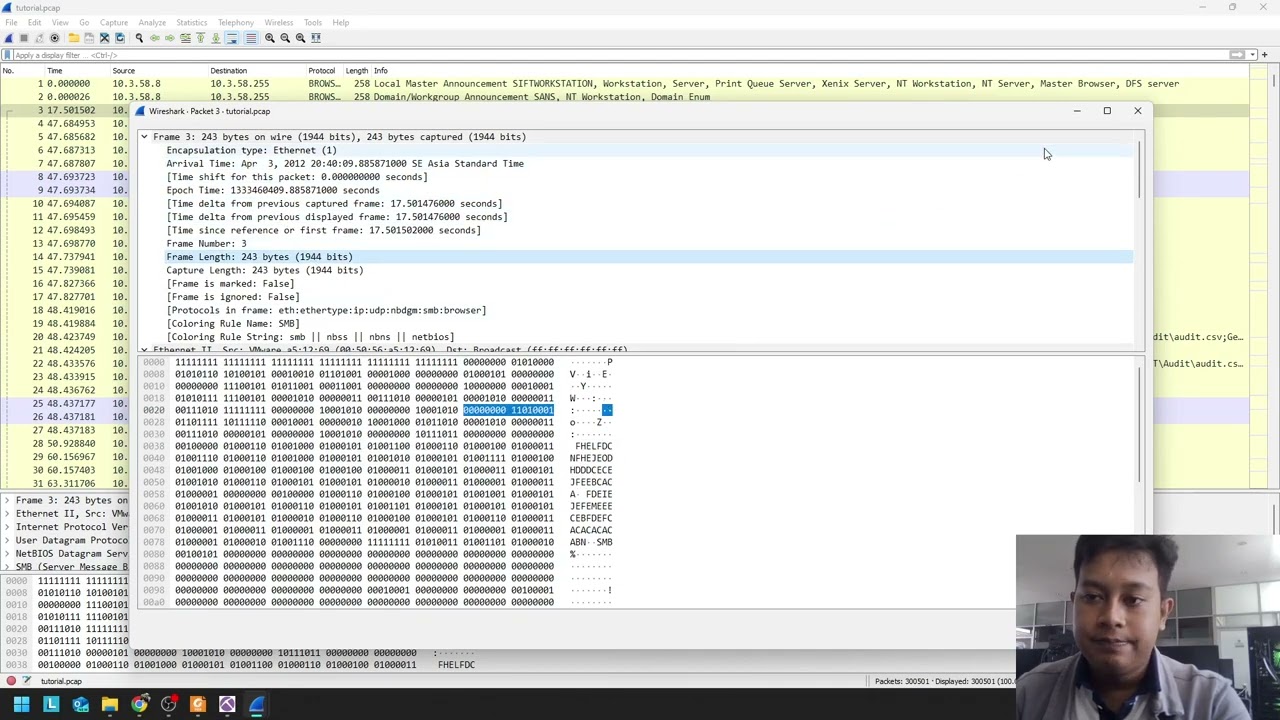
Task: Zoom in the main window text
Action: point(270,38)
